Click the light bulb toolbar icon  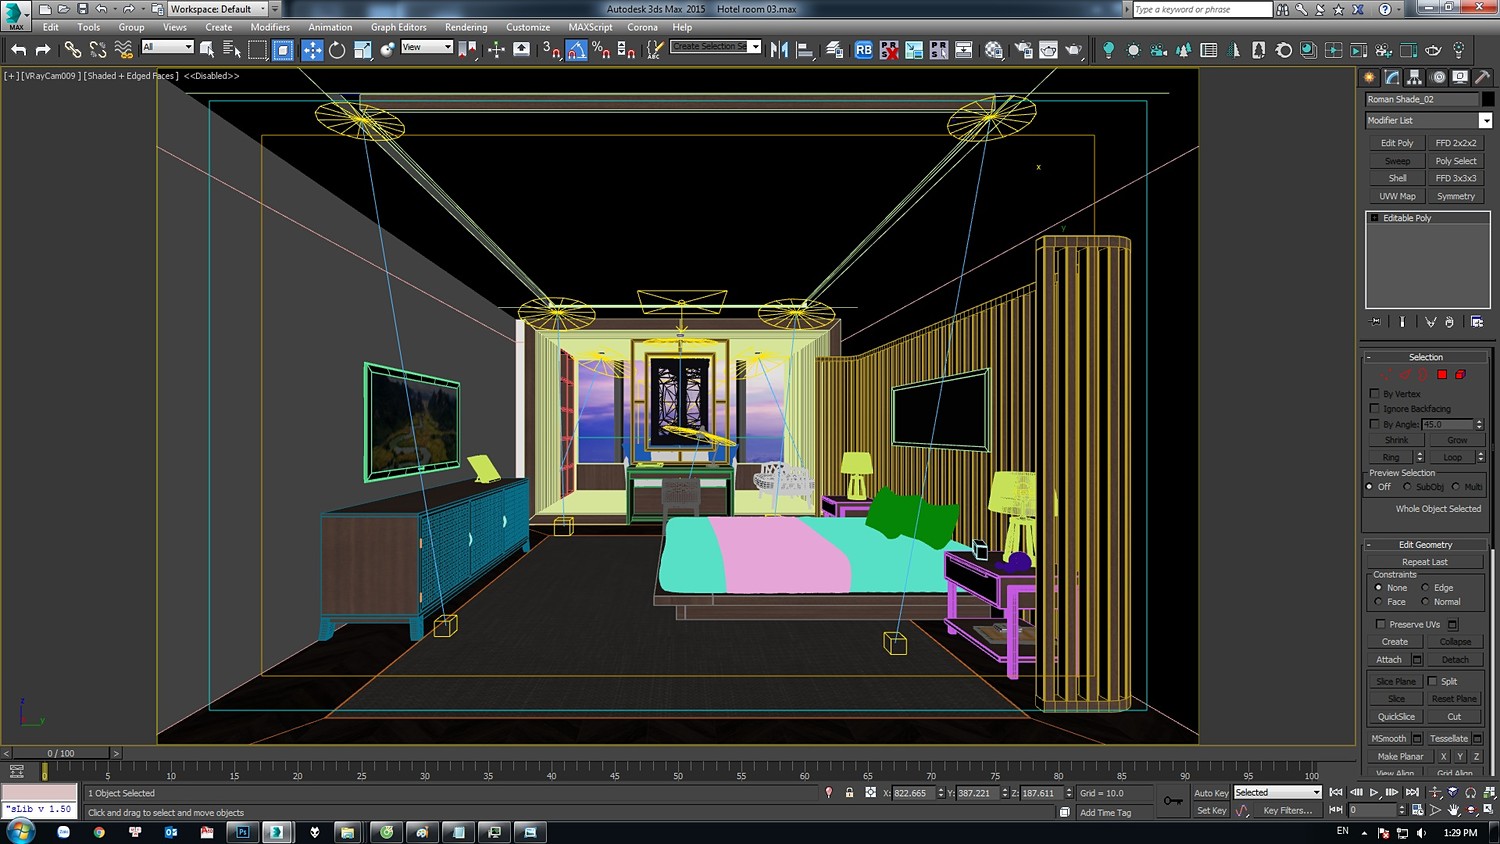(x=1108, y=49)
